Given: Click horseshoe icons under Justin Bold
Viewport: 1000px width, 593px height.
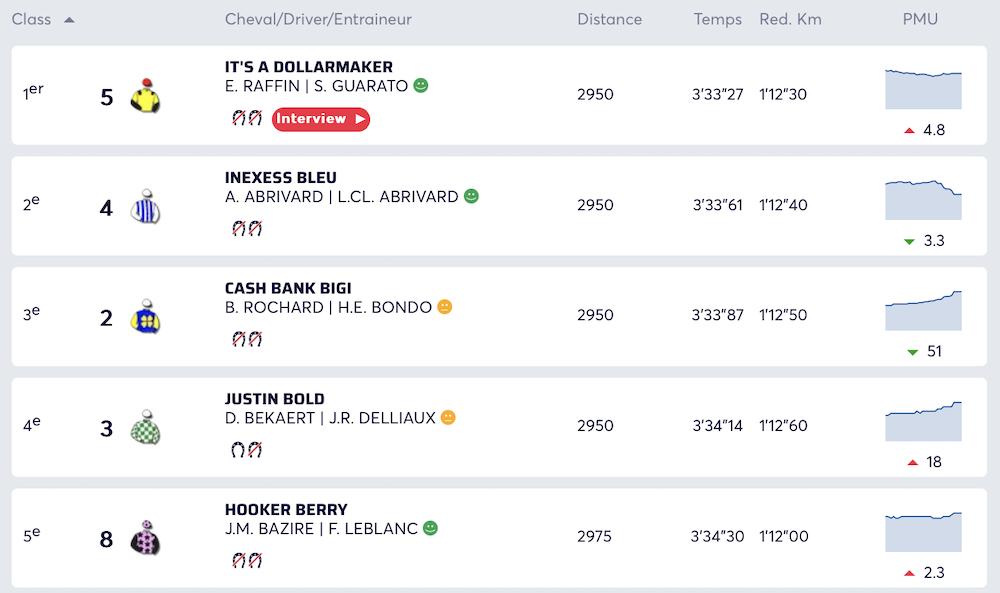Looking at the screenshot, I should 246,450.
